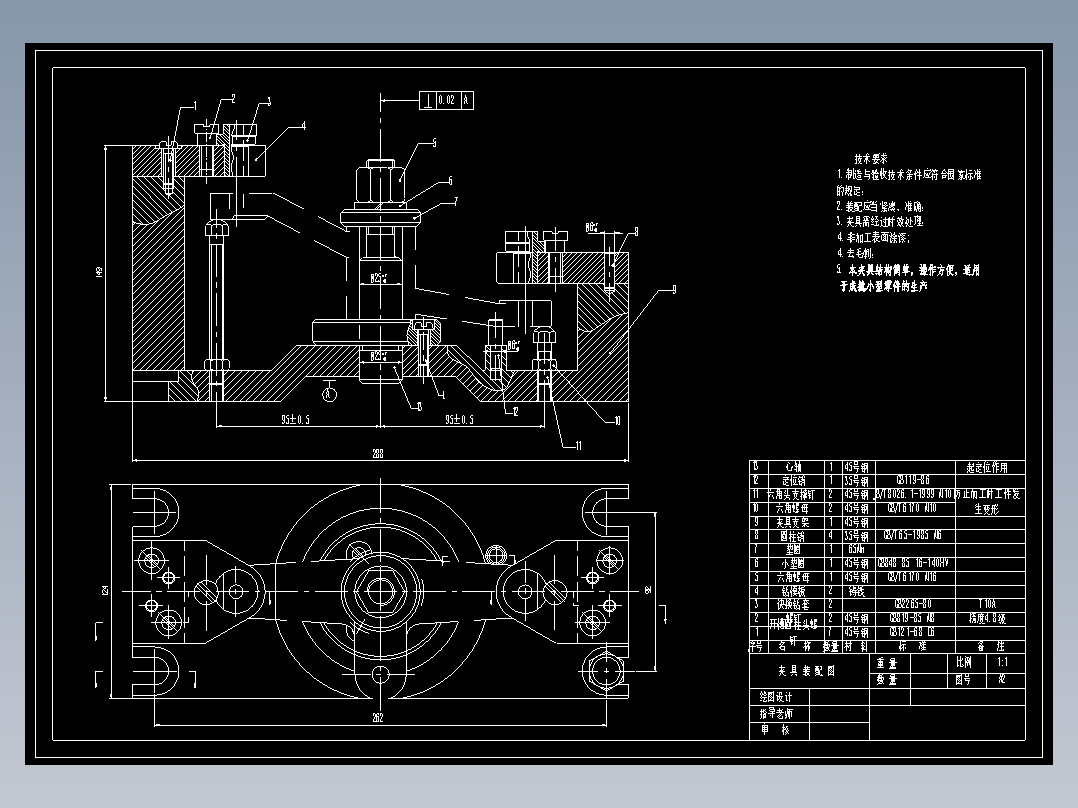Click the '65Mn' material cell
This screenshot has height=808, width=1078.
(857, 549)
